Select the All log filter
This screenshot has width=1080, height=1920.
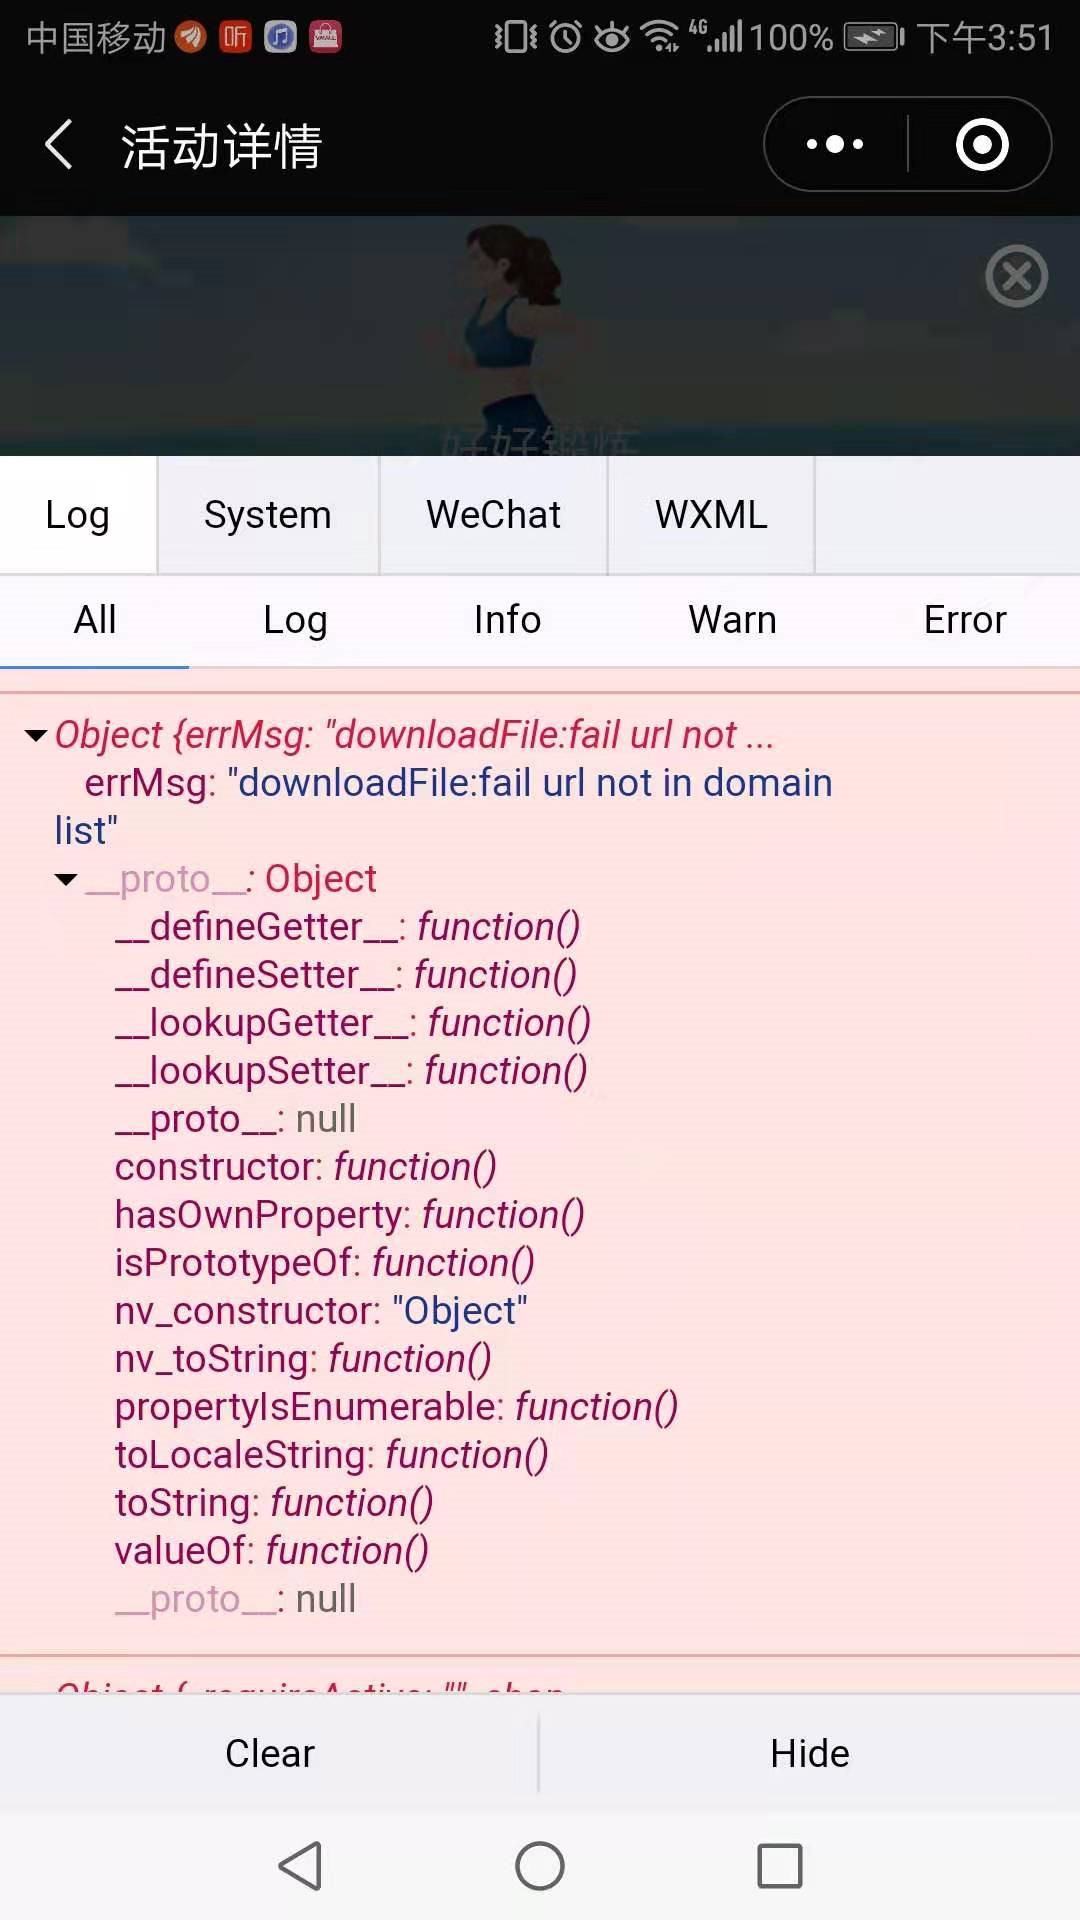(95, 620)
